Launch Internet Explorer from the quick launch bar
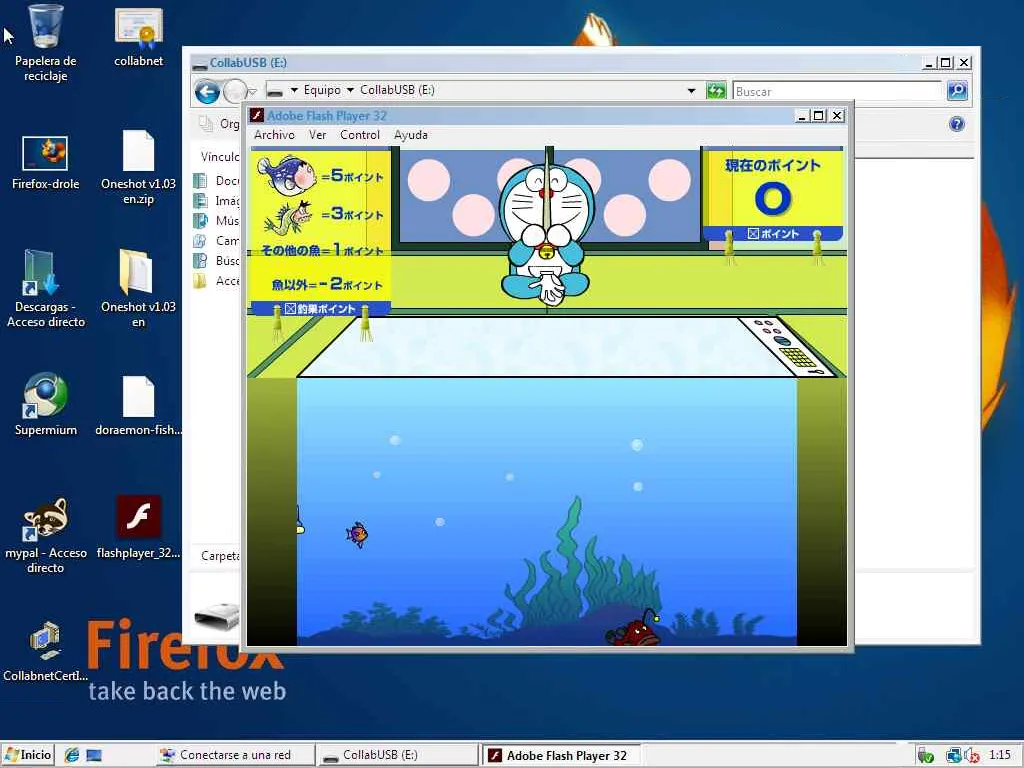 (x=72, y=755)
